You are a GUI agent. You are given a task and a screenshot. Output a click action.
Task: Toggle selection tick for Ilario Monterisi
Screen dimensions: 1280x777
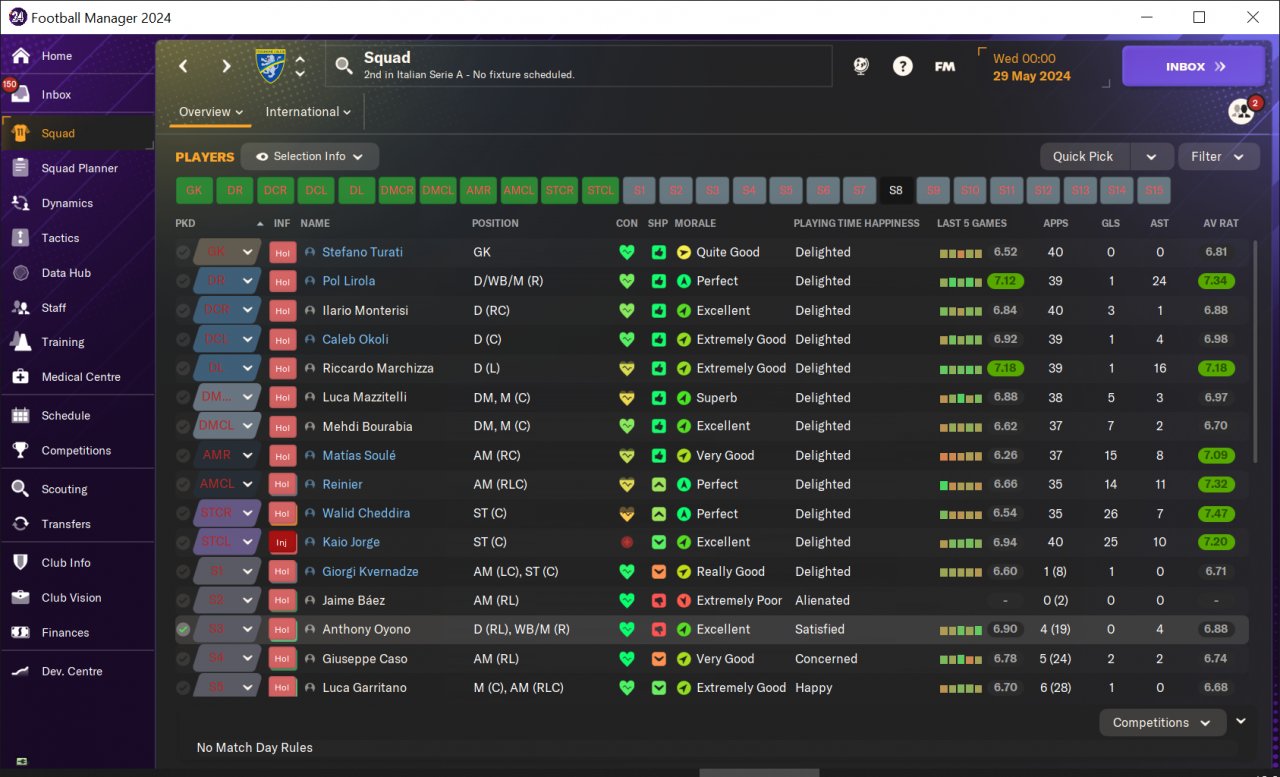click(x=183, y=311)
